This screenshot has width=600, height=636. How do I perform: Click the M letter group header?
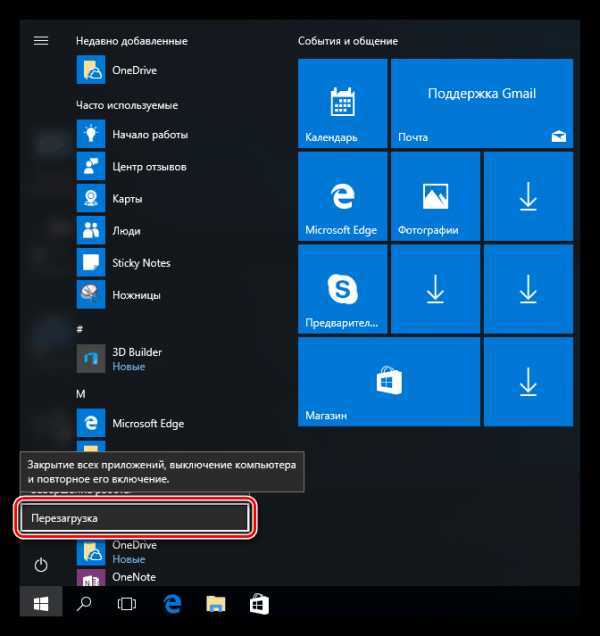pos(80,394)
